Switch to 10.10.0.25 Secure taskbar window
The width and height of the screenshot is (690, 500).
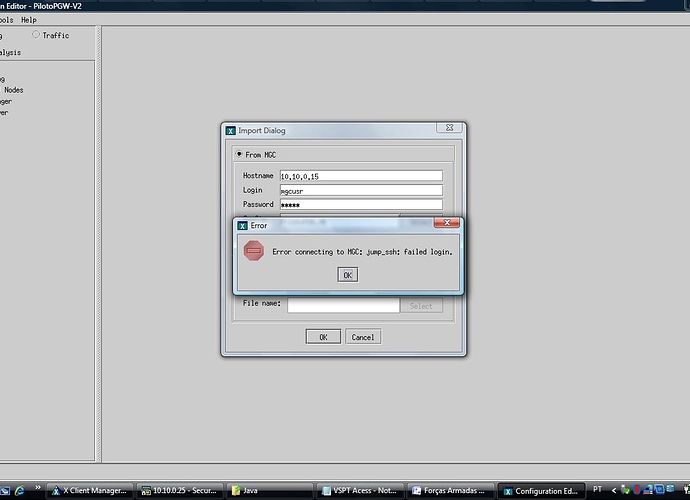[180, 490]
